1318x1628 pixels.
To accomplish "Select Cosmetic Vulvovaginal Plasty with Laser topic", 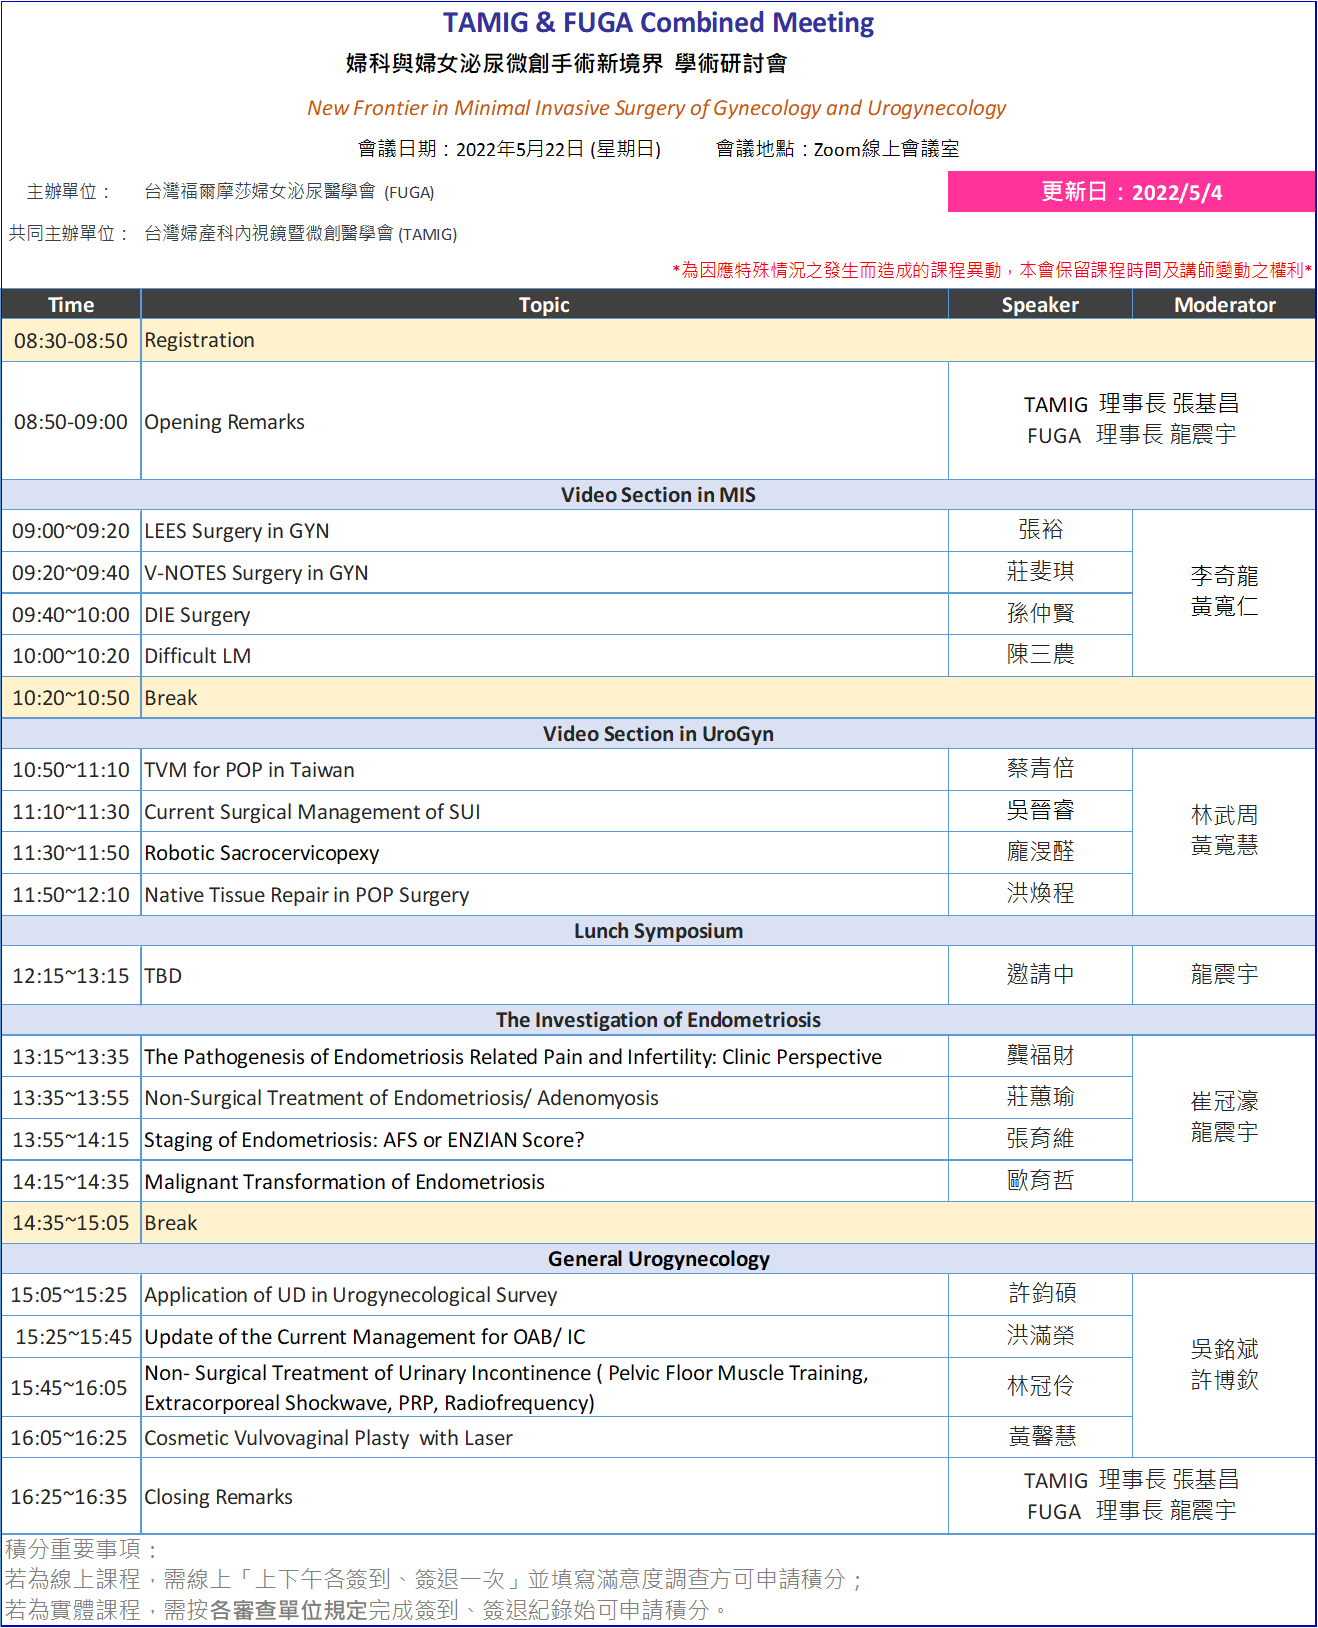I will (329, 1438).
